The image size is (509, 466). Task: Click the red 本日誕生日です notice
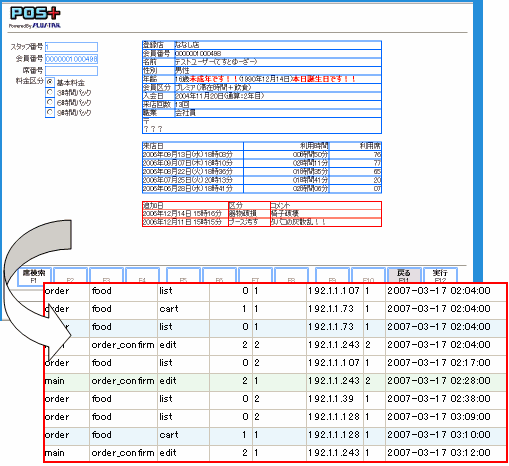pos(324,79)
